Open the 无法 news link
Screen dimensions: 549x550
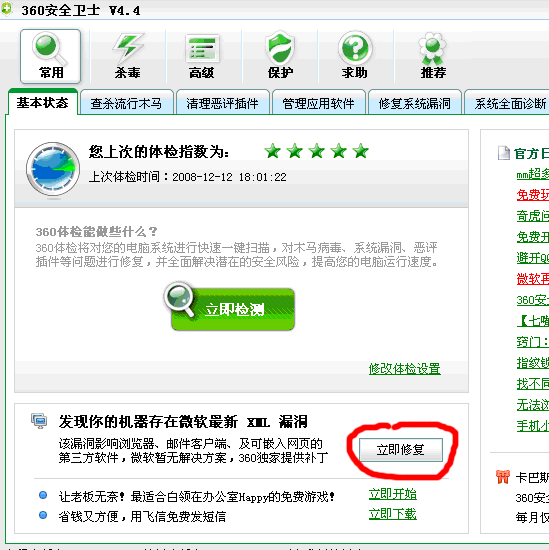(x=533, y=405)
